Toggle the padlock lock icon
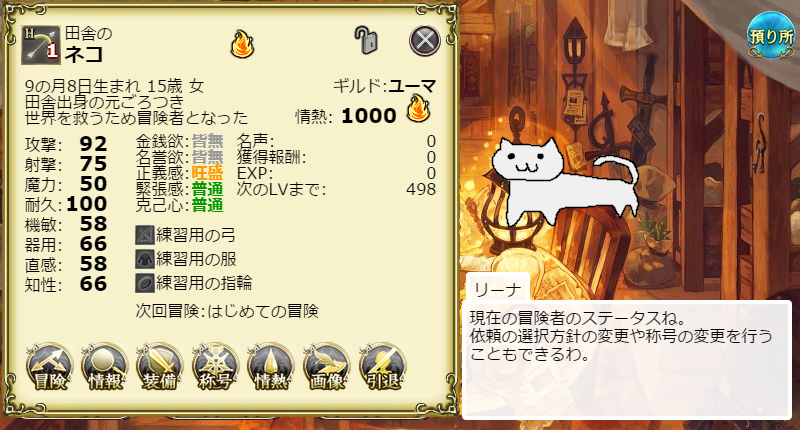This screenshot has width=800, height=430. click(366, 41)
